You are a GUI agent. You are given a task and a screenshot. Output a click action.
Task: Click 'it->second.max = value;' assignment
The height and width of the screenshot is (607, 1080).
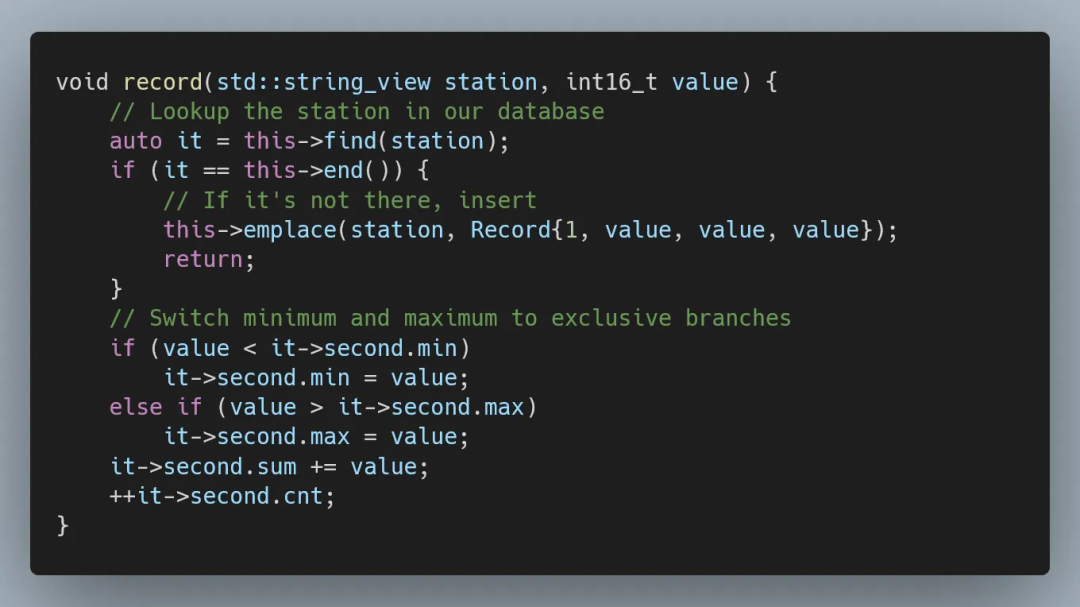[x=316, y=437]
